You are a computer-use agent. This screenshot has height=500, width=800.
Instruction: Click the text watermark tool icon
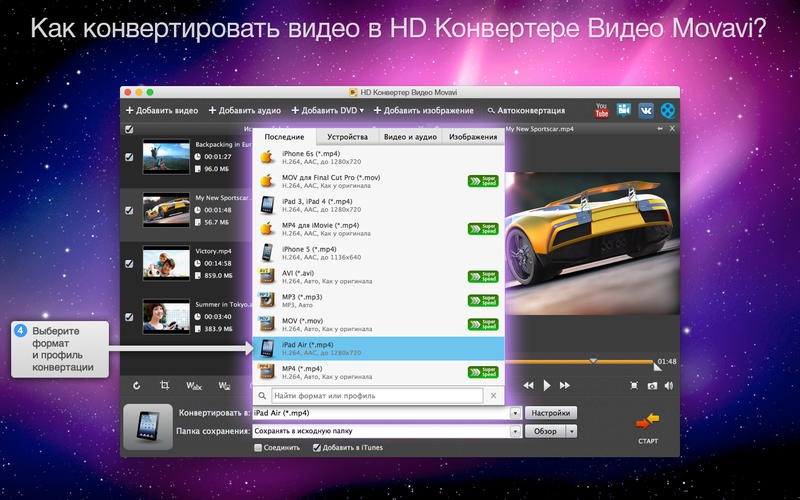pos(194,386)
